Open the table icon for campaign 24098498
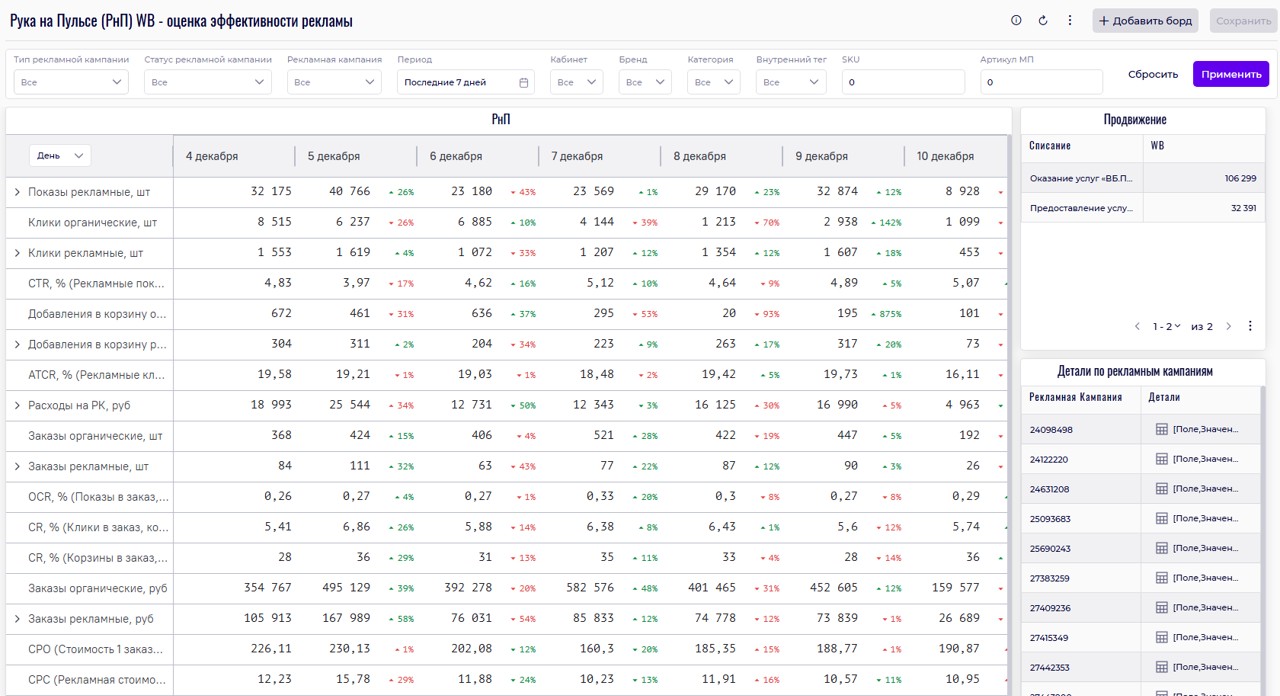 click(x=1162, y=429)
